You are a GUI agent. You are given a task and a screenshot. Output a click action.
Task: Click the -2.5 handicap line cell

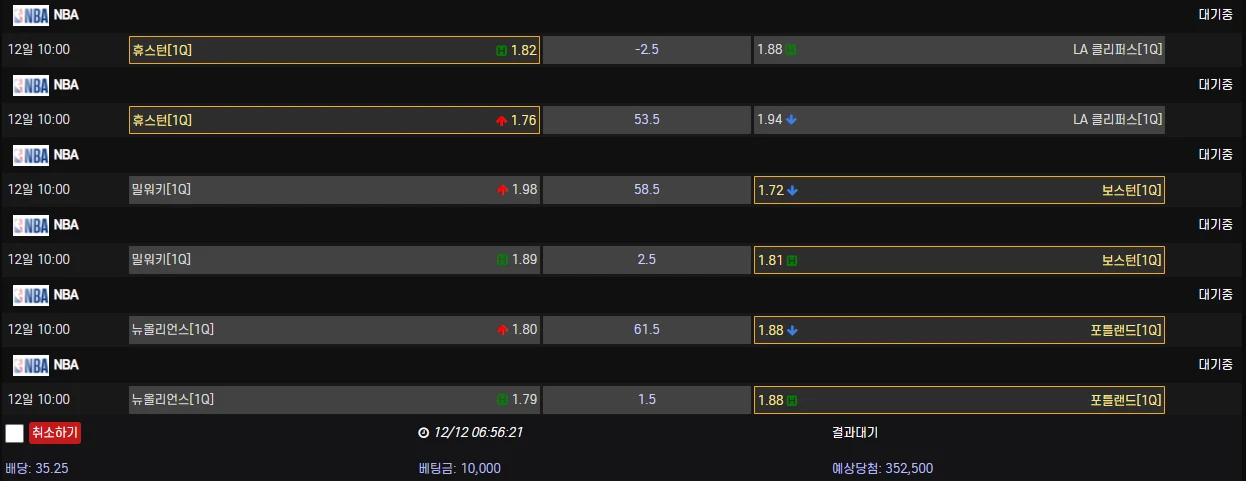646,50
